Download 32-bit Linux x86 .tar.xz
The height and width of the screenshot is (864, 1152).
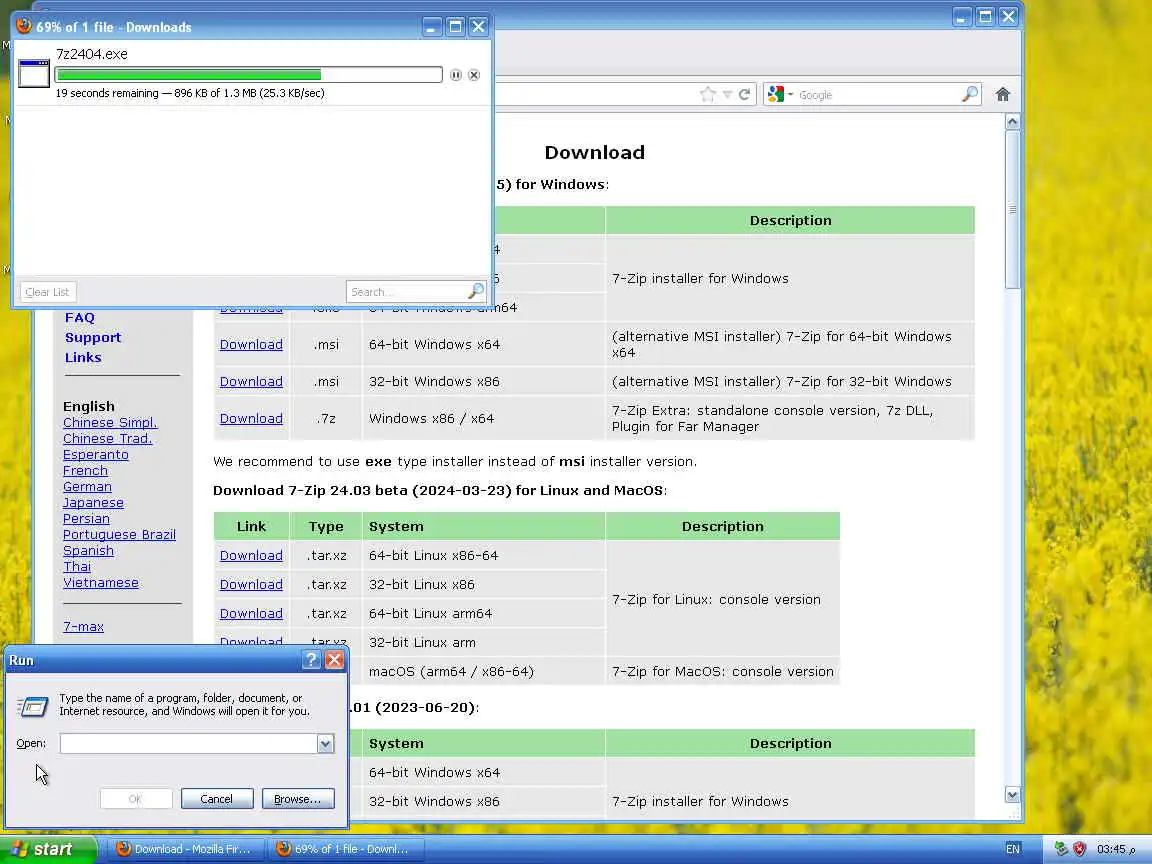pyautogui.click(x=251, y=584)
